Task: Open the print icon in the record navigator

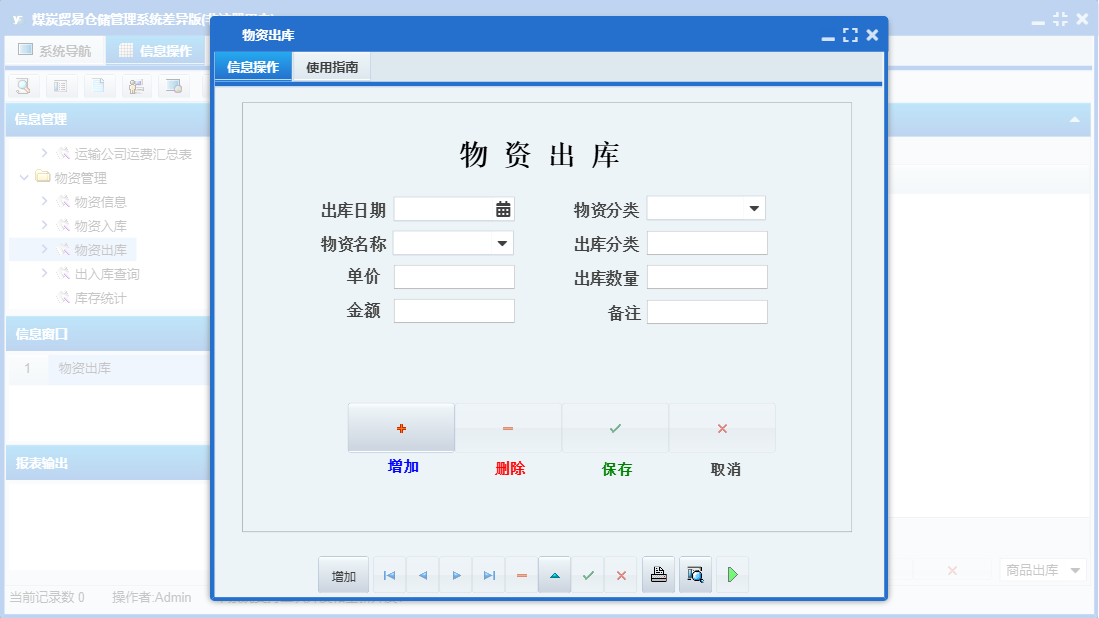Action: click(658, 574)
